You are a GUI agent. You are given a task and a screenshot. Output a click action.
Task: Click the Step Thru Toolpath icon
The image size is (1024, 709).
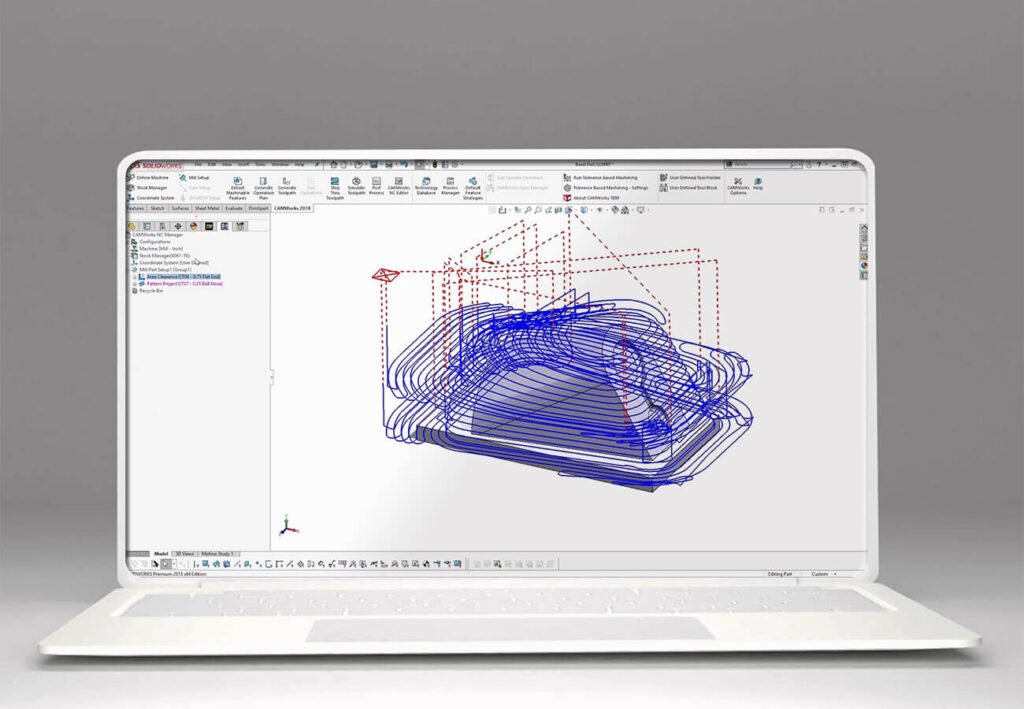[x=334, y=182]
